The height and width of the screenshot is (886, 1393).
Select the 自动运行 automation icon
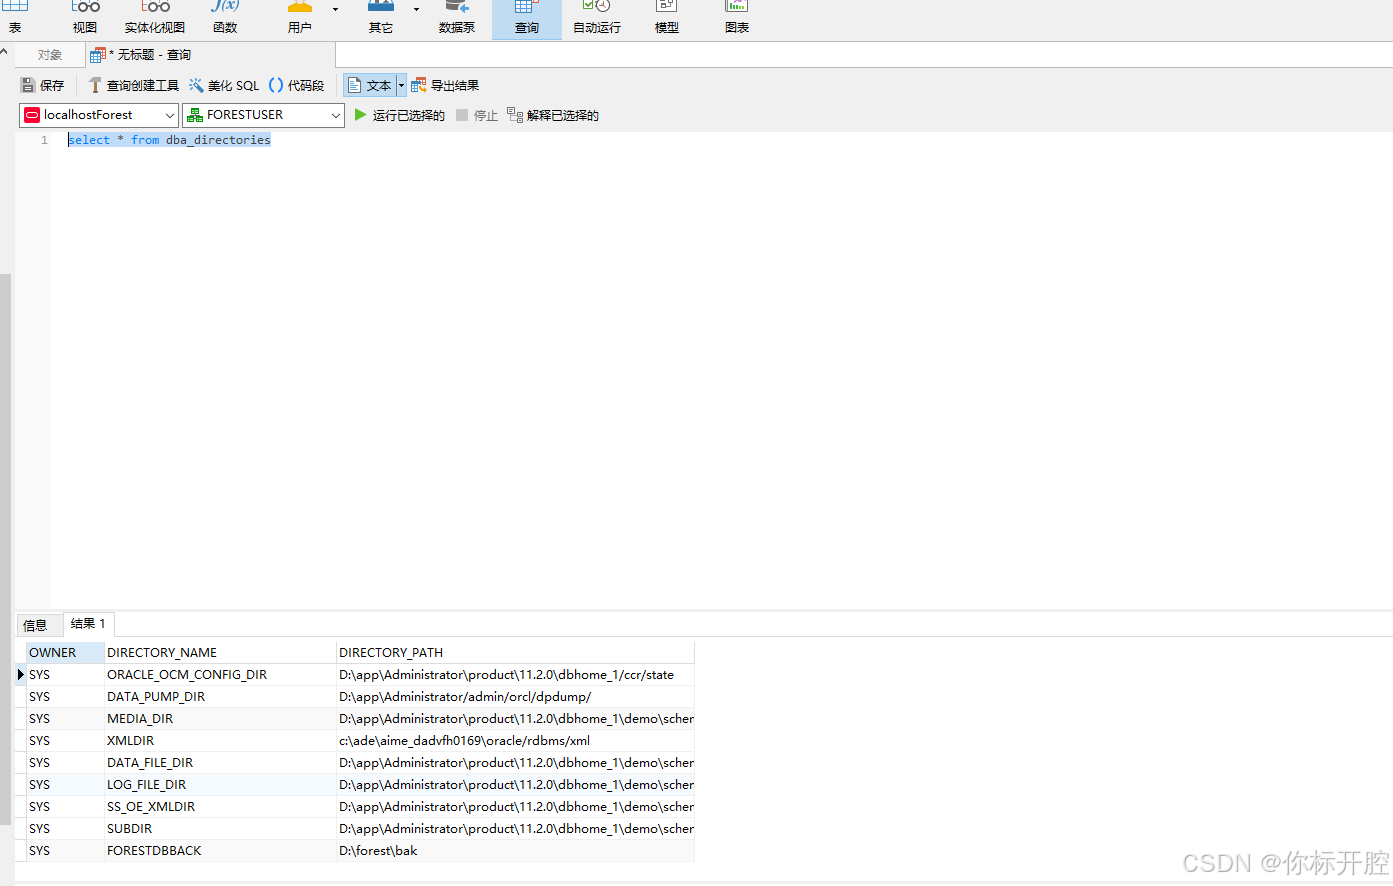pyautogui.click(x=596, y=17)
